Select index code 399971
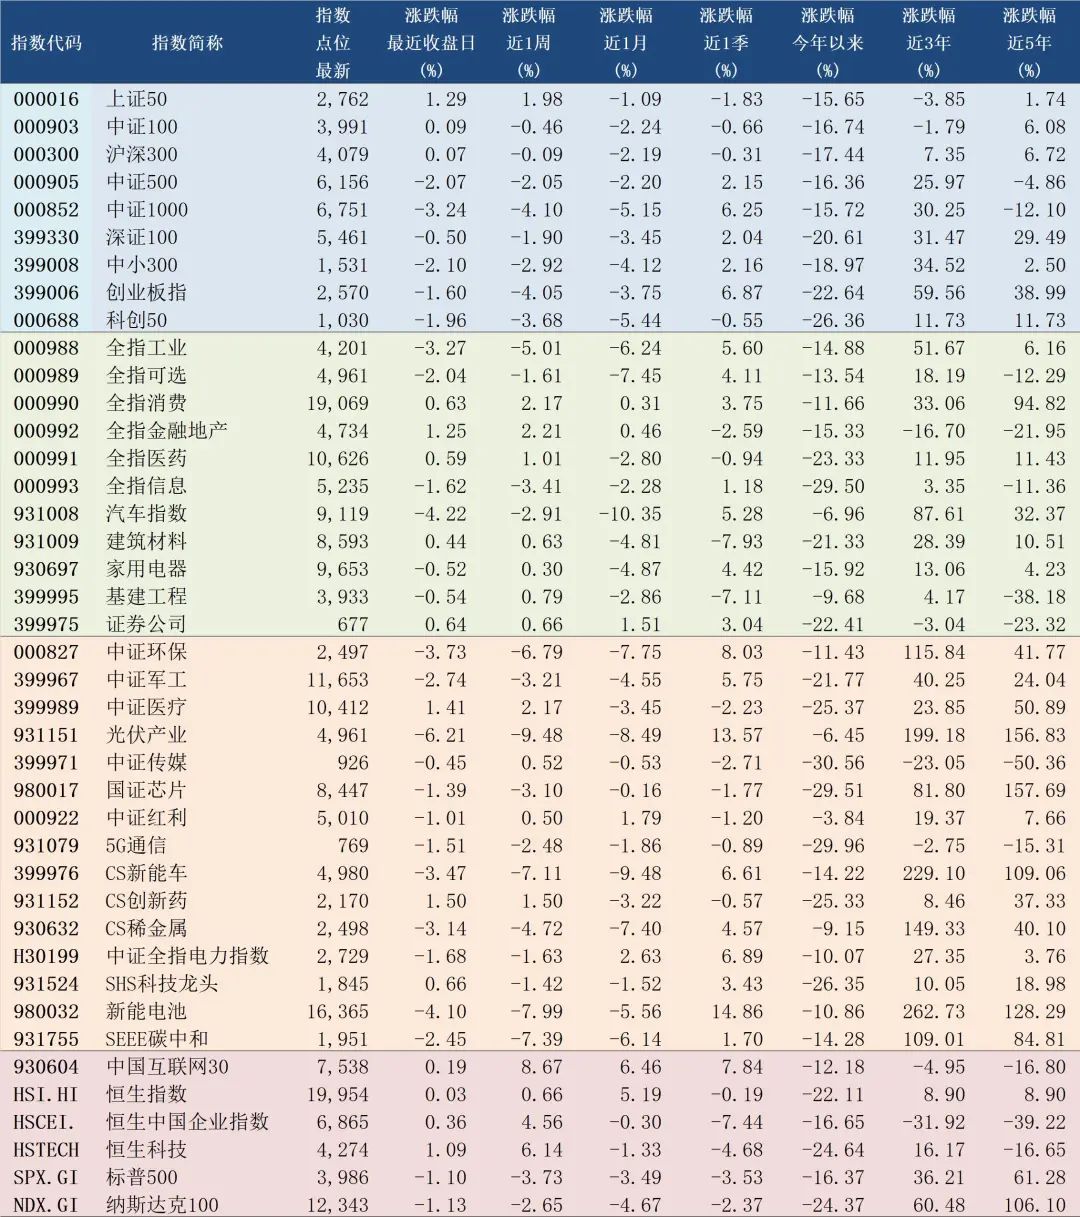The height and width of the screenshot is (1217, 1080). tap(46, 763)
